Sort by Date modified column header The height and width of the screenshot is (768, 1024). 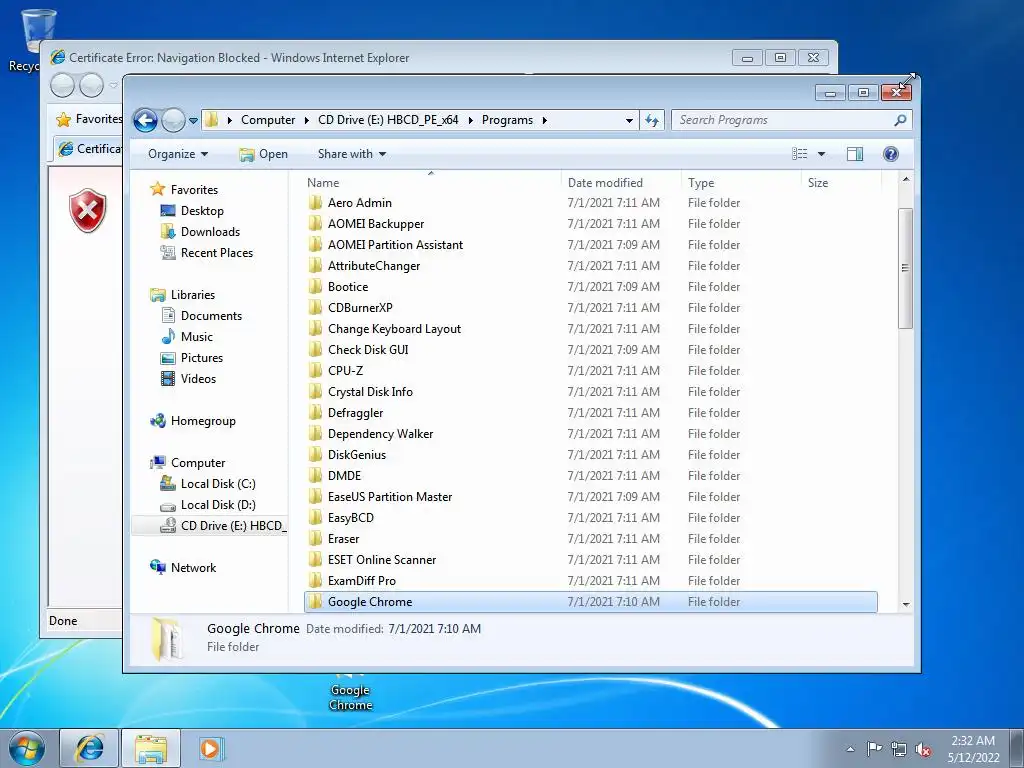[605, 184]
